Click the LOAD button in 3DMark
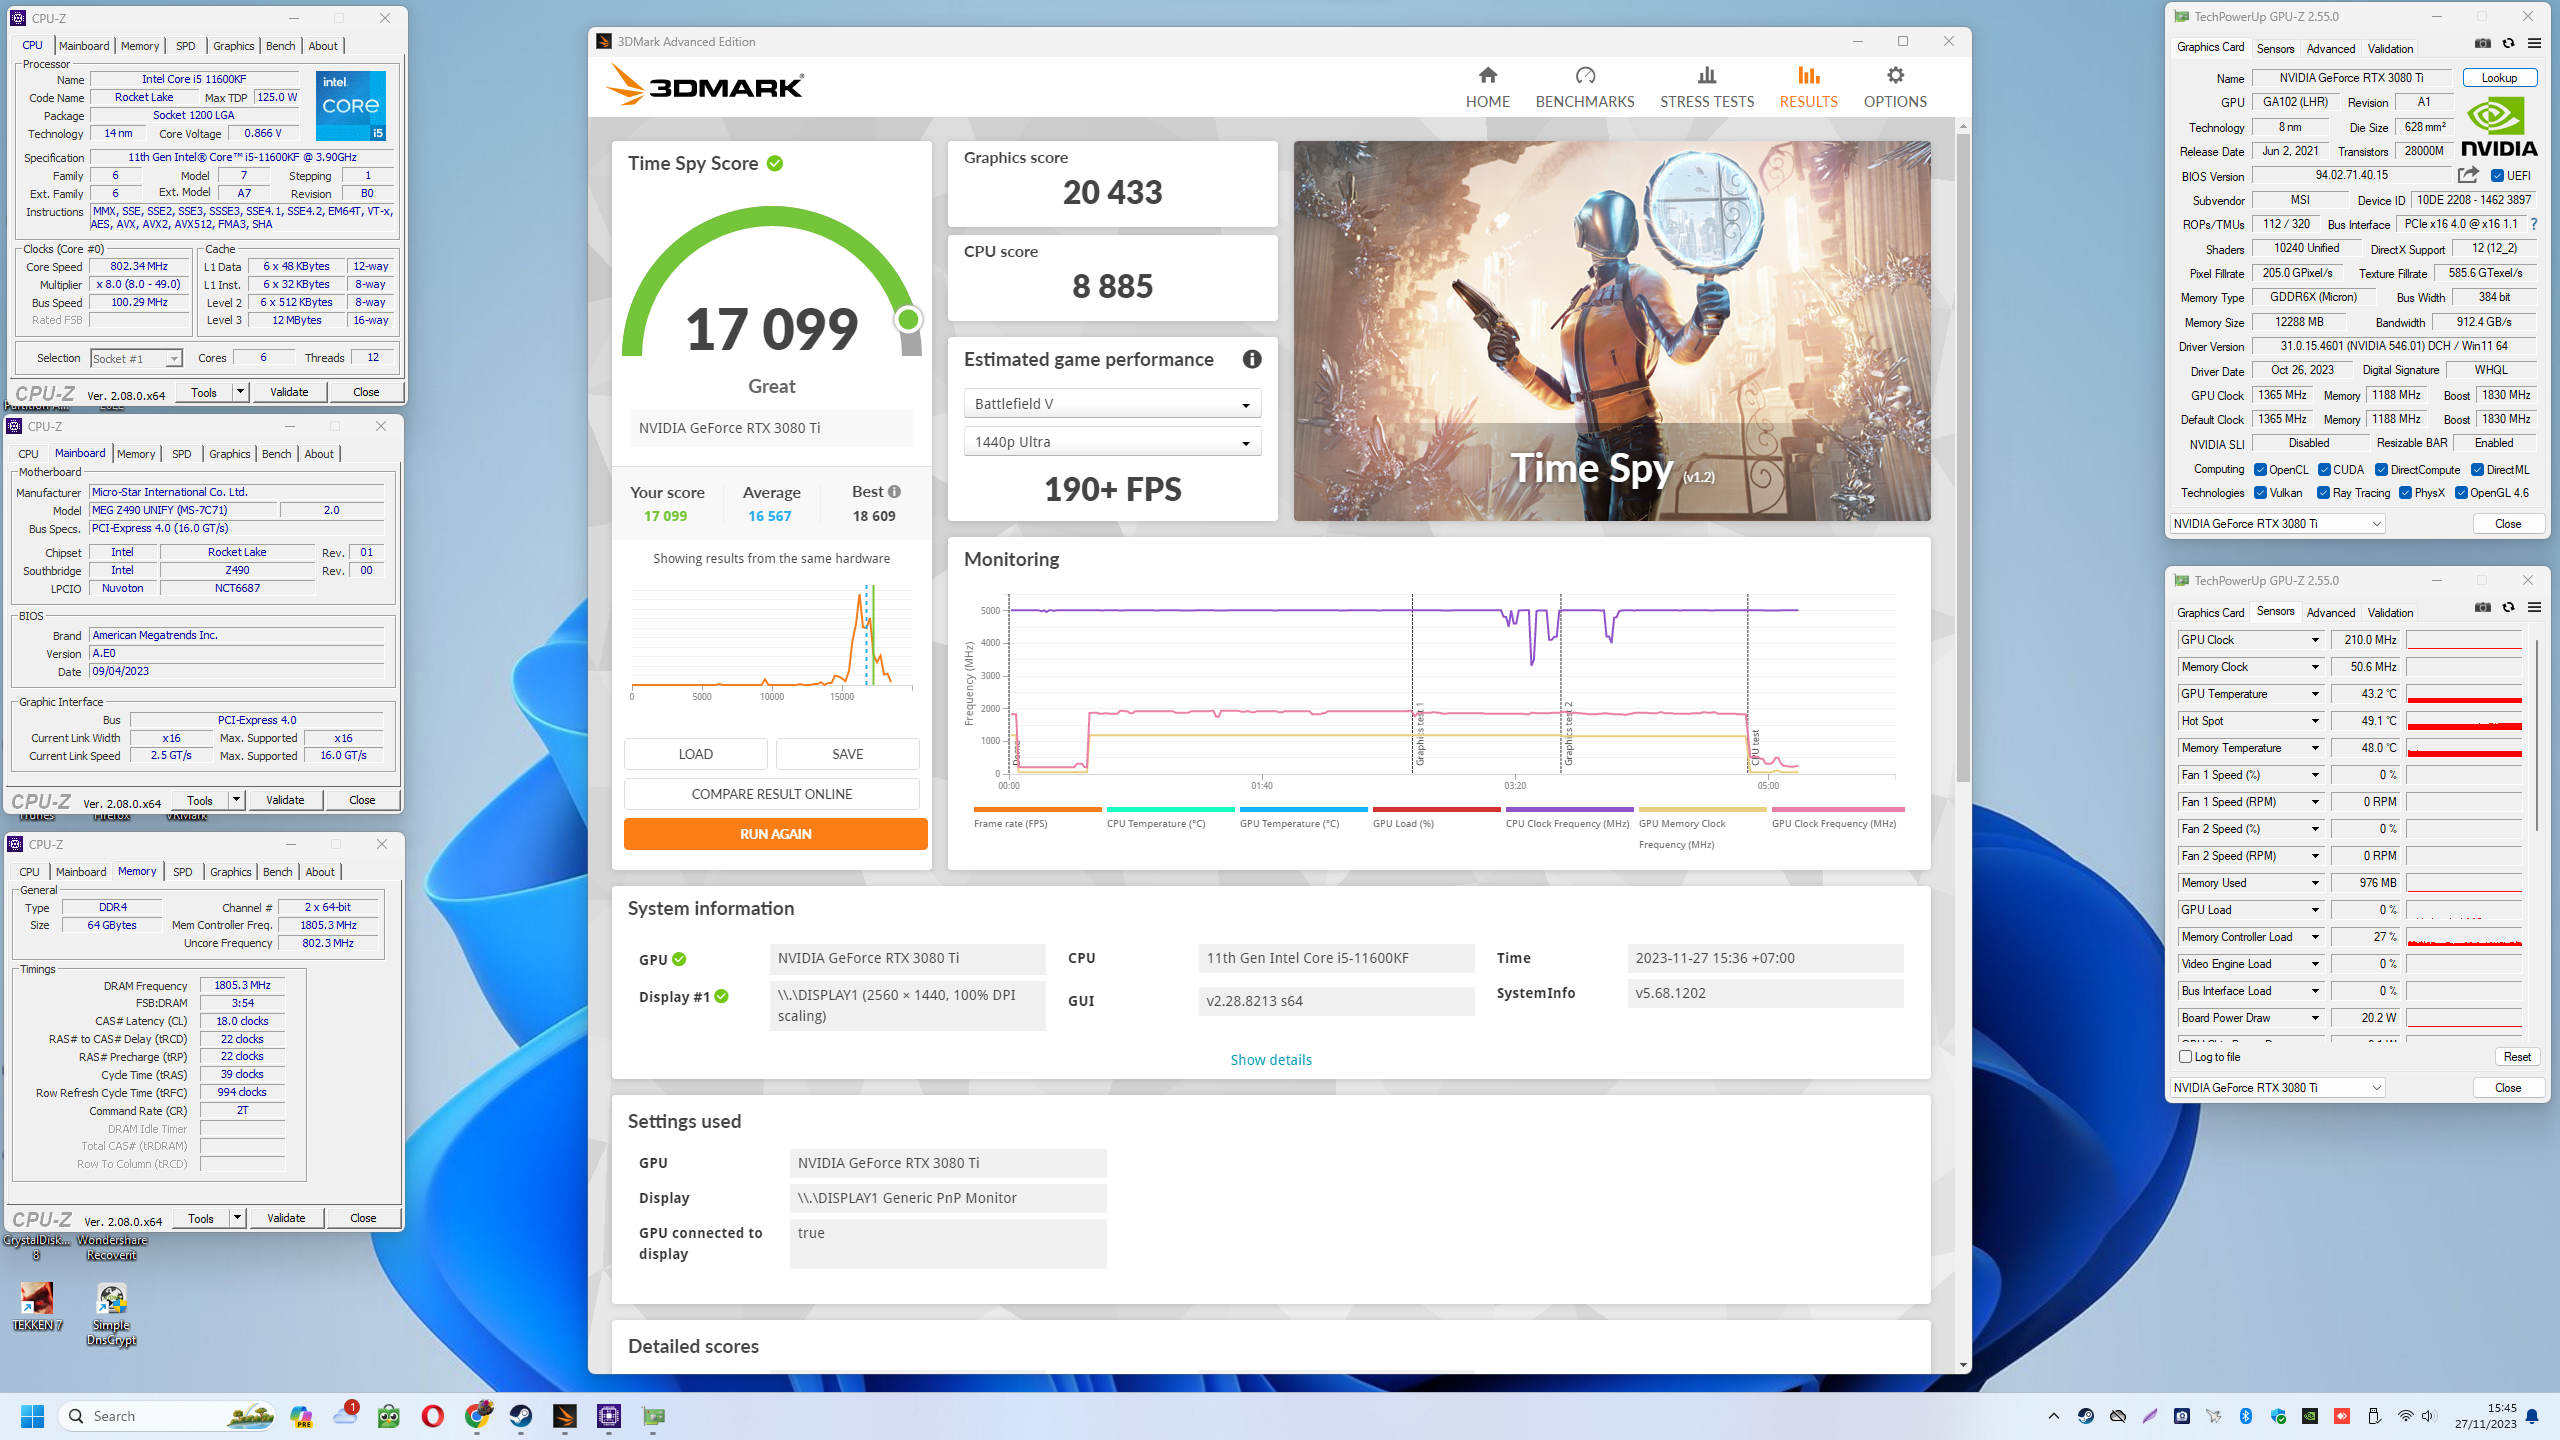 (695, 754)
